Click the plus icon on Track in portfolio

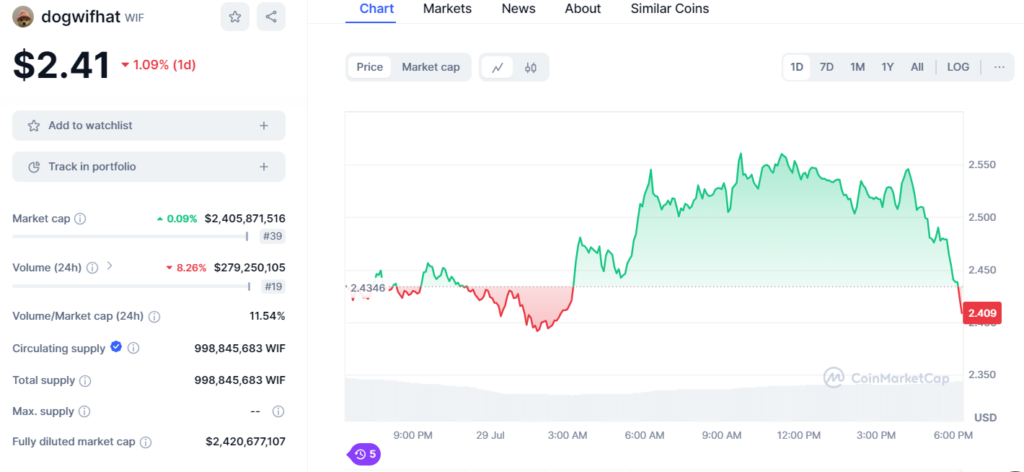pyautogui.click(x=264, y=166)
